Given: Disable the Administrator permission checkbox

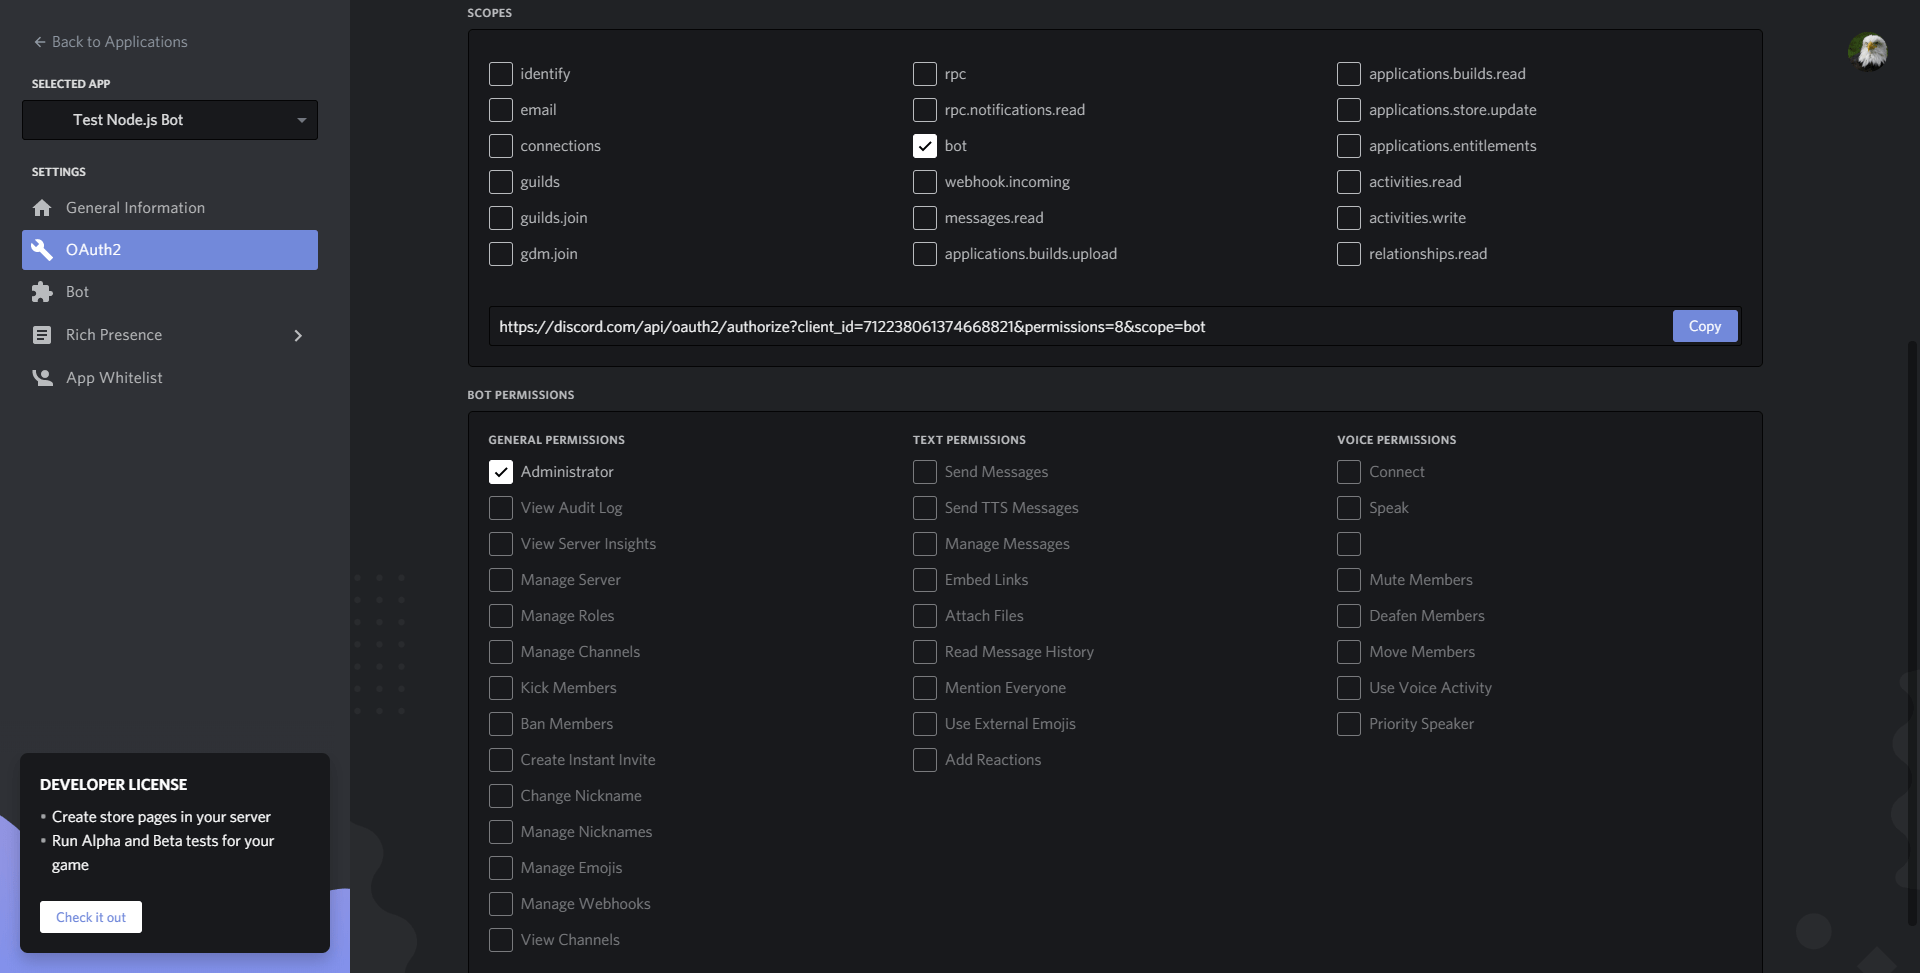Looking at the screenshot, I should pos(501,472).
